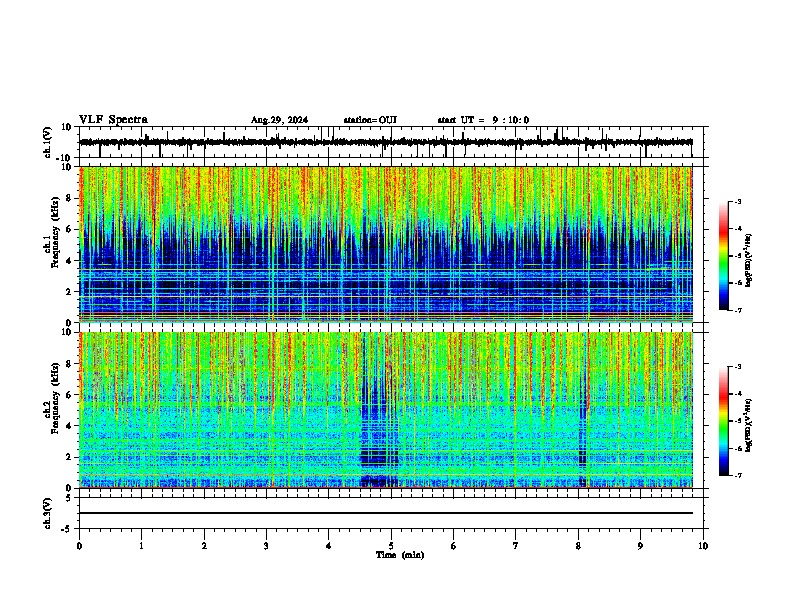Click the "10" tick label at the time axis end
This screenshot has height=612, width=792.
pyautogui.click(x=703, y=546)
